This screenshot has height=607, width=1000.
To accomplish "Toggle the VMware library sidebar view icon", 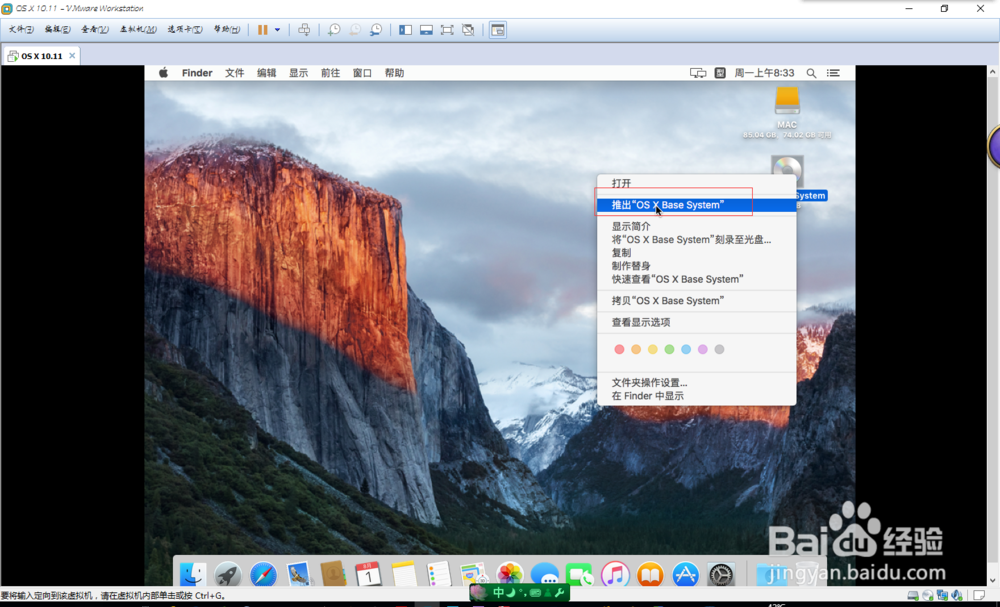I will [x=405, y=30].
